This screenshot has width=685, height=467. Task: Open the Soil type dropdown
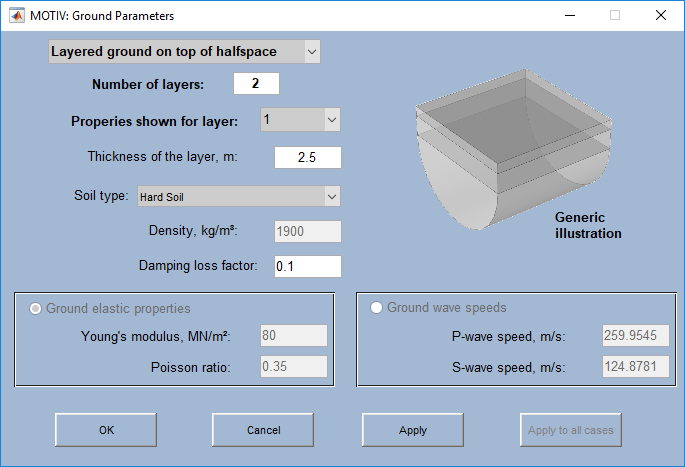238,196
